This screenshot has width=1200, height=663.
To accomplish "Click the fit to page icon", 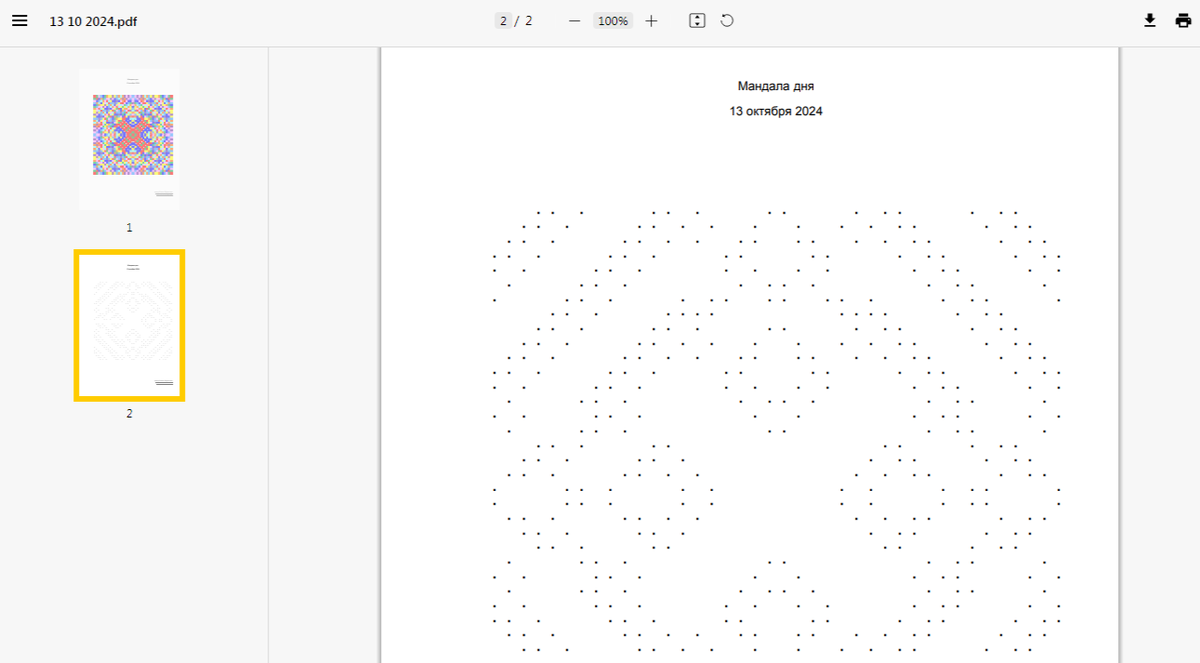I will click(x=697, y=21).
